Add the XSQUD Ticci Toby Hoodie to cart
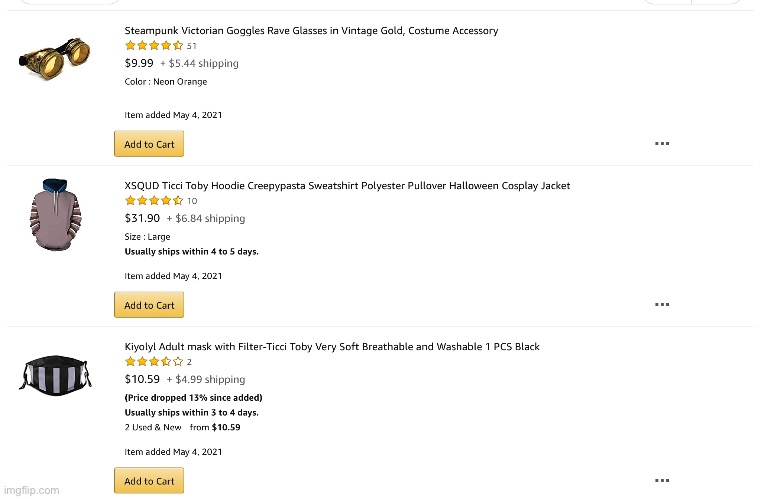The image size is (761, 499). (149, 305)
